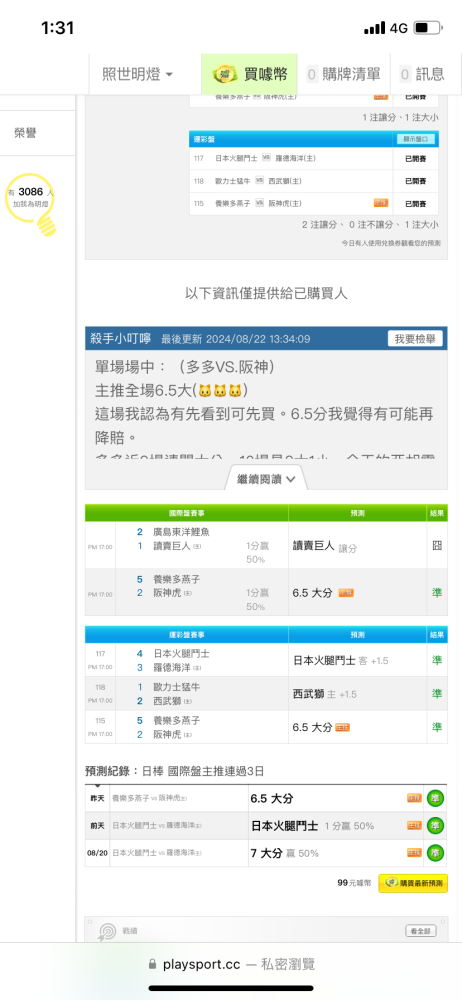
Task: Click the 看全部 button in the 戰績 row
Action: (421, 931)
